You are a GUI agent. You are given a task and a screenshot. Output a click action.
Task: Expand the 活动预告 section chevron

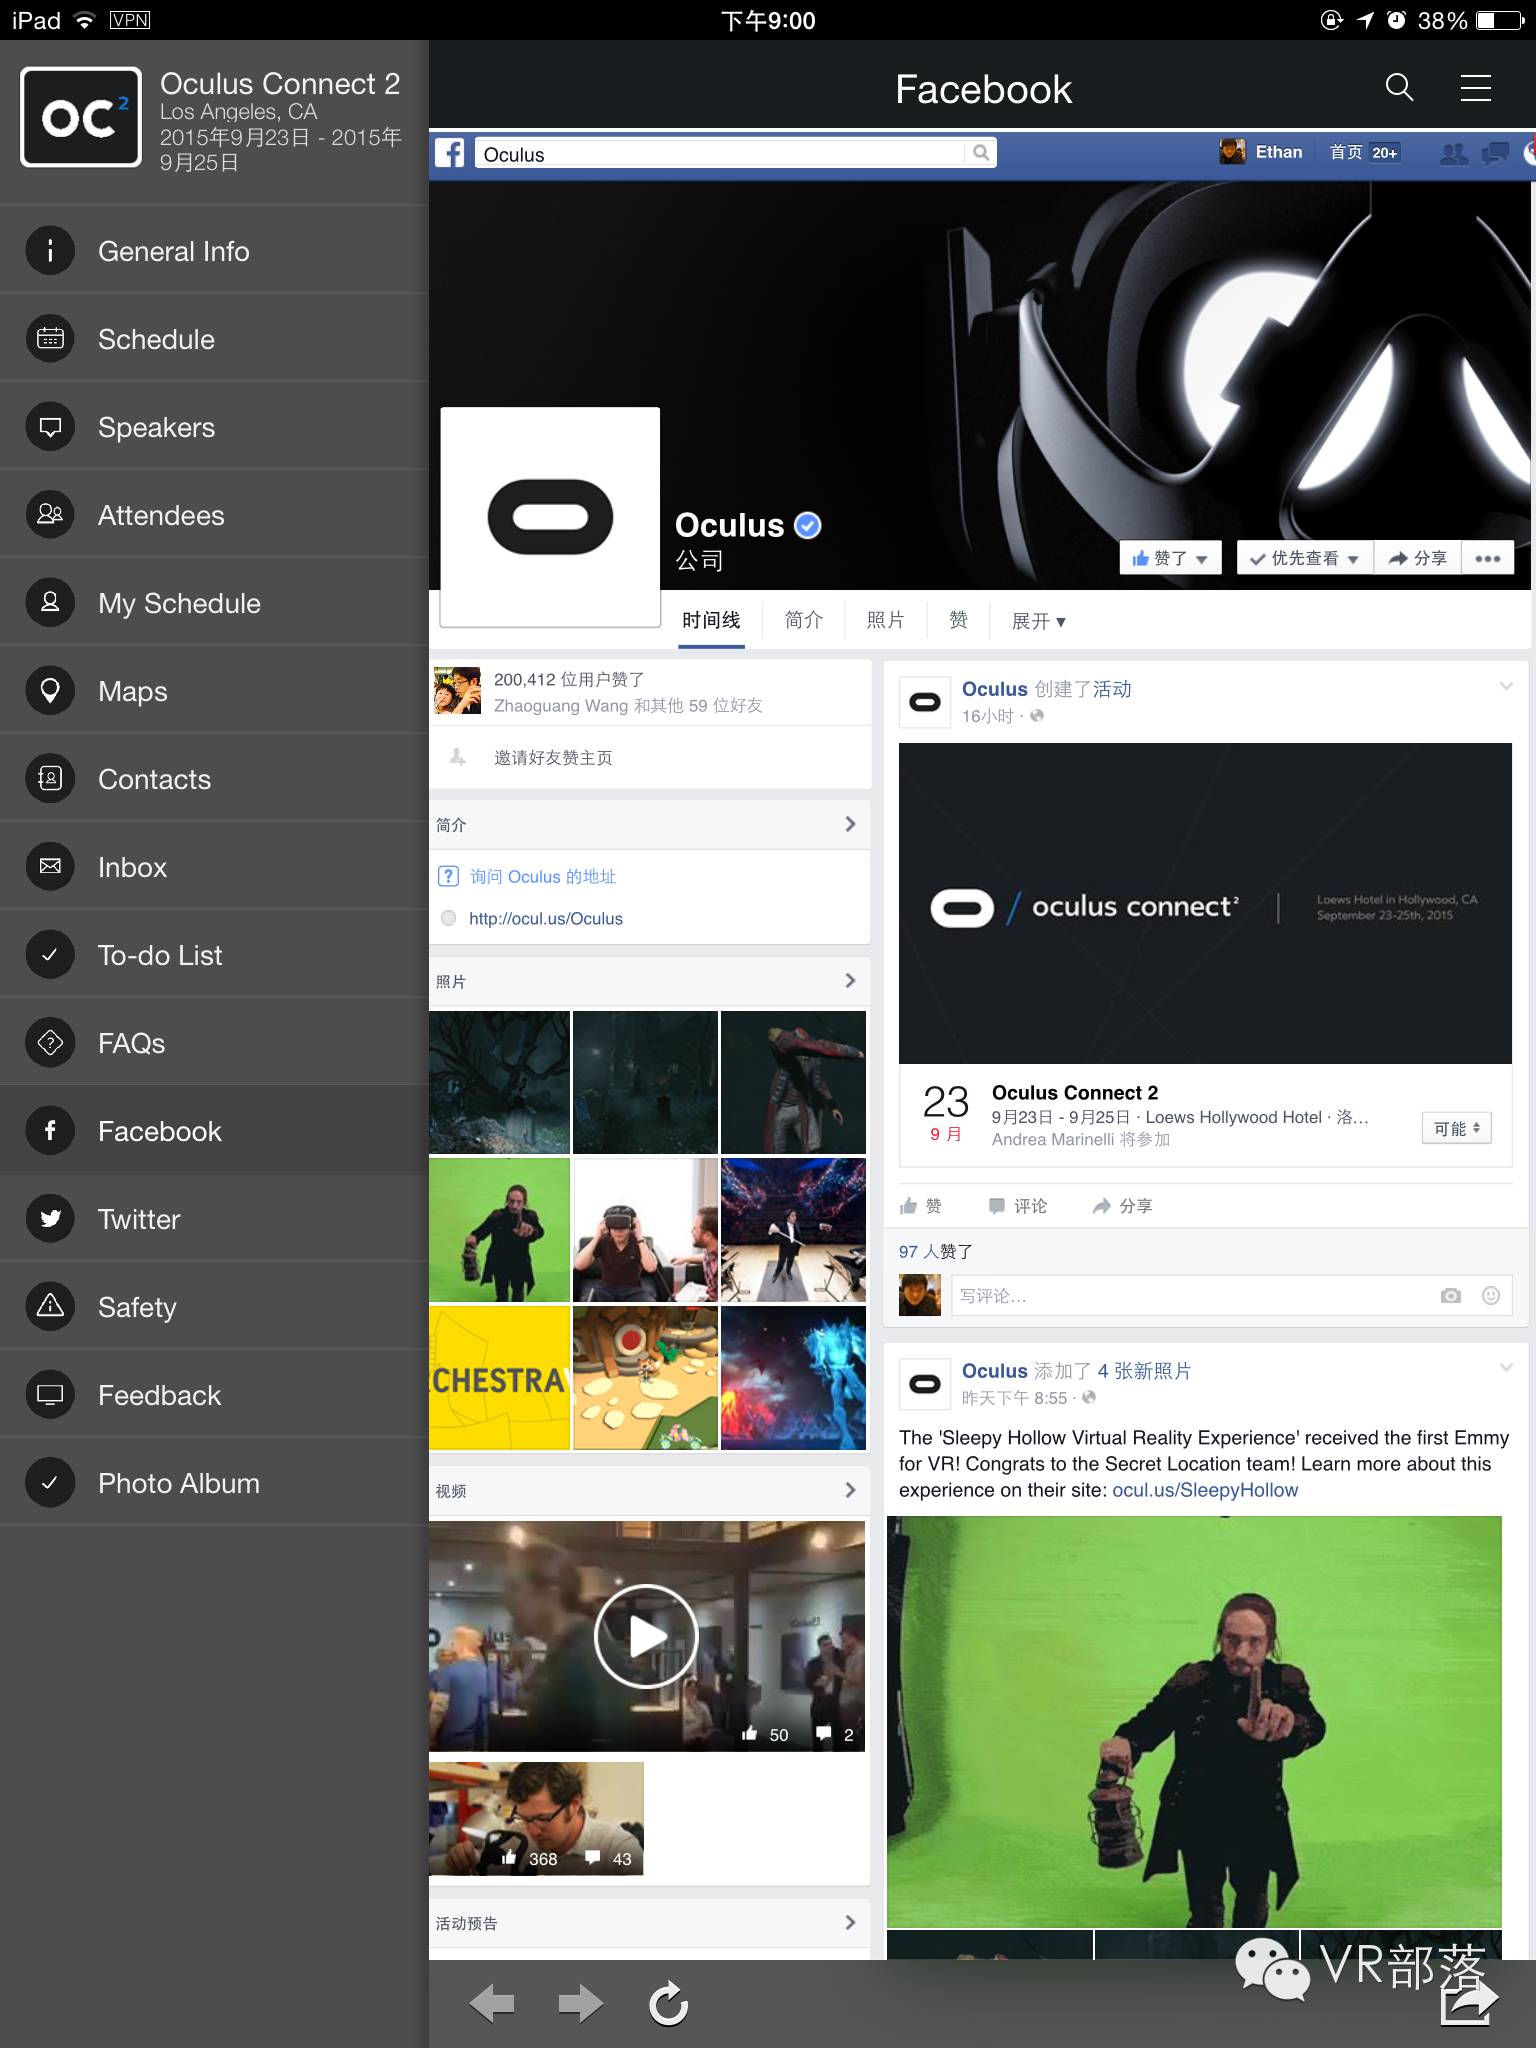click(850, 1922)
